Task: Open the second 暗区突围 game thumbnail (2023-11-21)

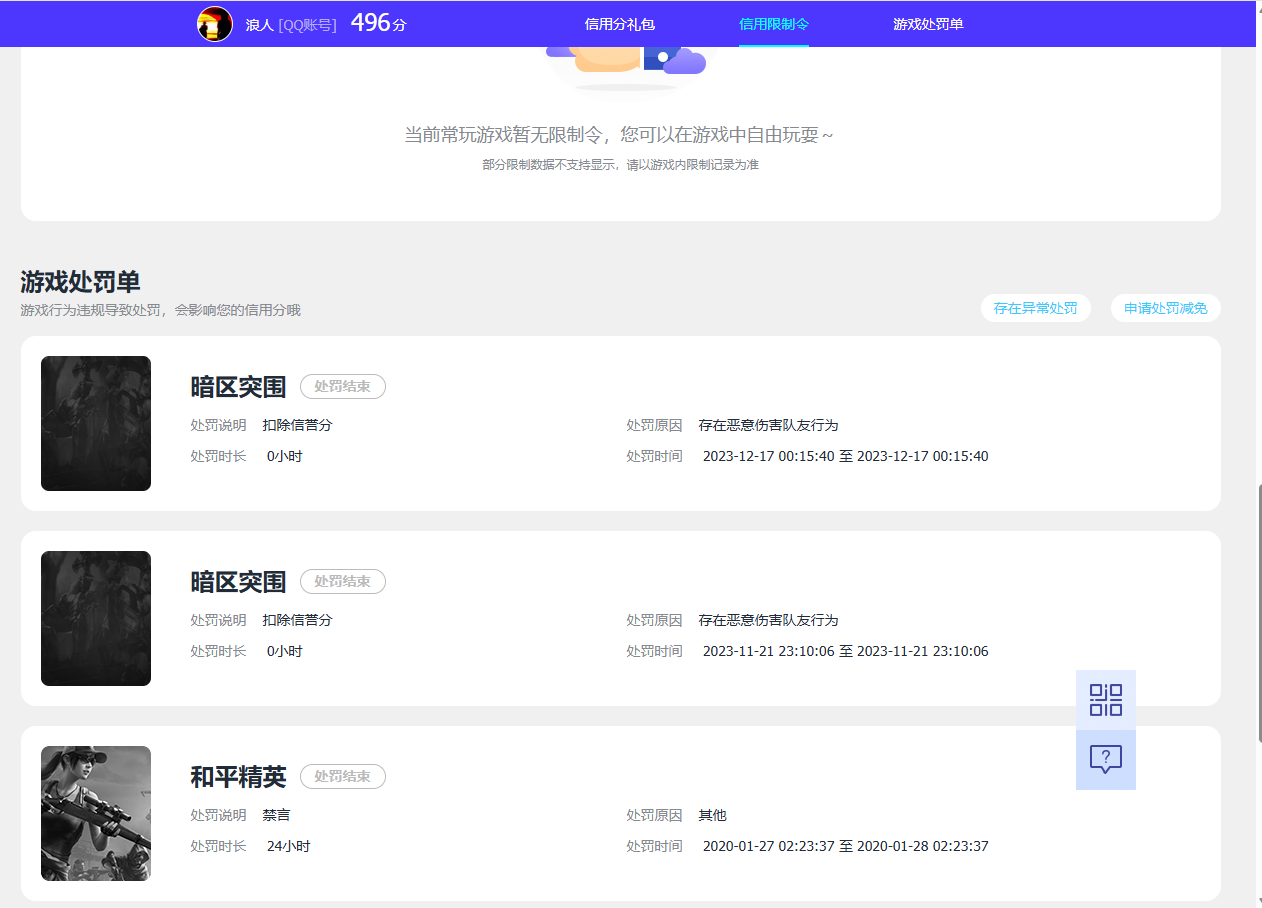Action: [96, 619]
